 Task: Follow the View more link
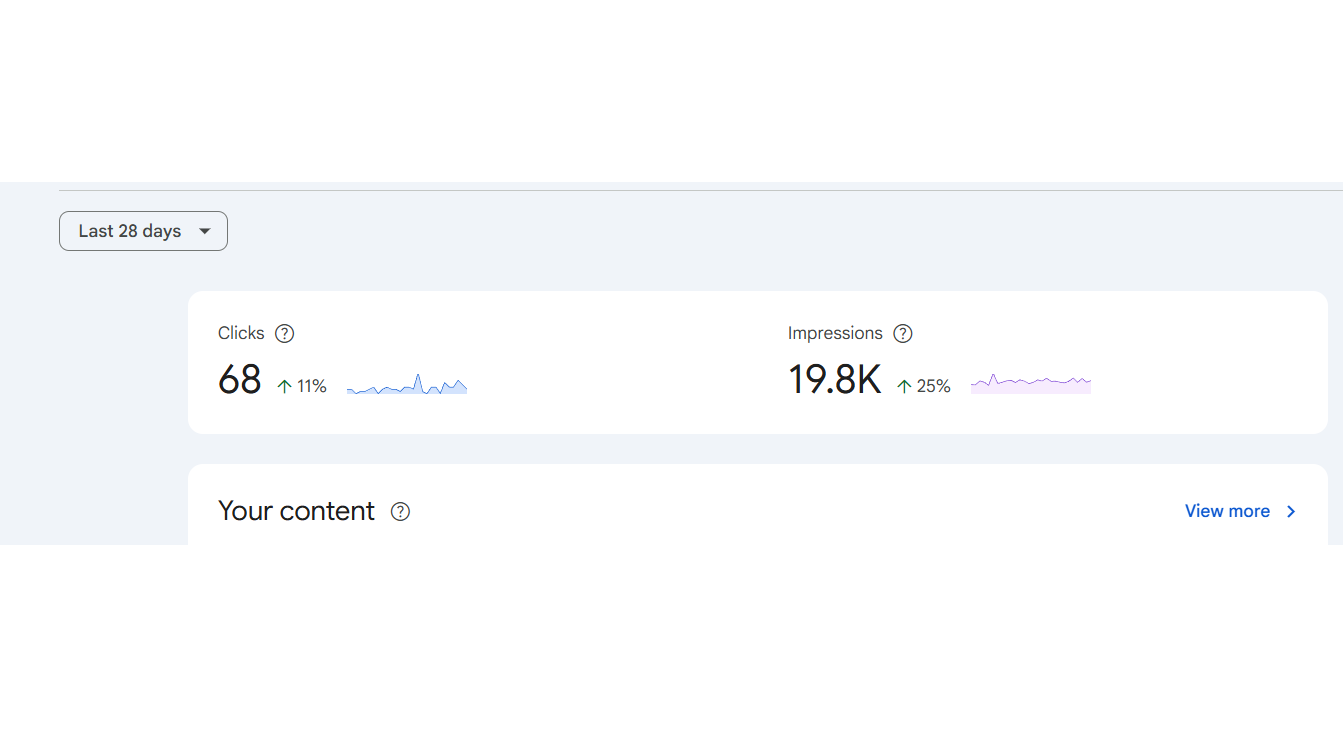[x=1227, y=511]
